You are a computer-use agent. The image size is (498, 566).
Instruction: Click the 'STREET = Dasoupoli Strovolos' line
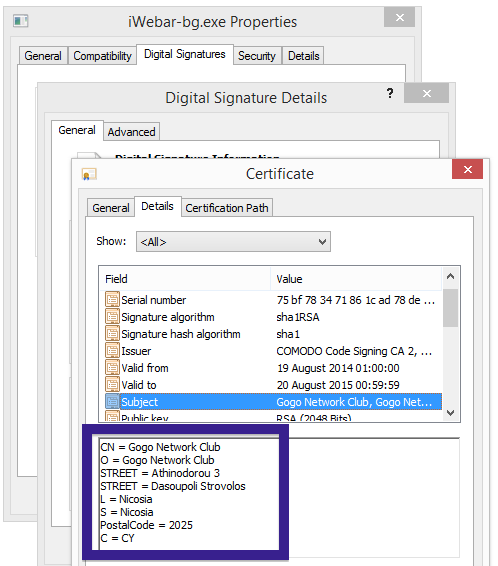coord(173,486)
